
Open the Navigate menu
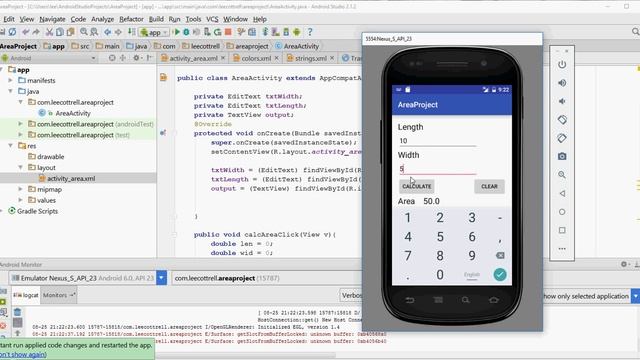(52, 19)
